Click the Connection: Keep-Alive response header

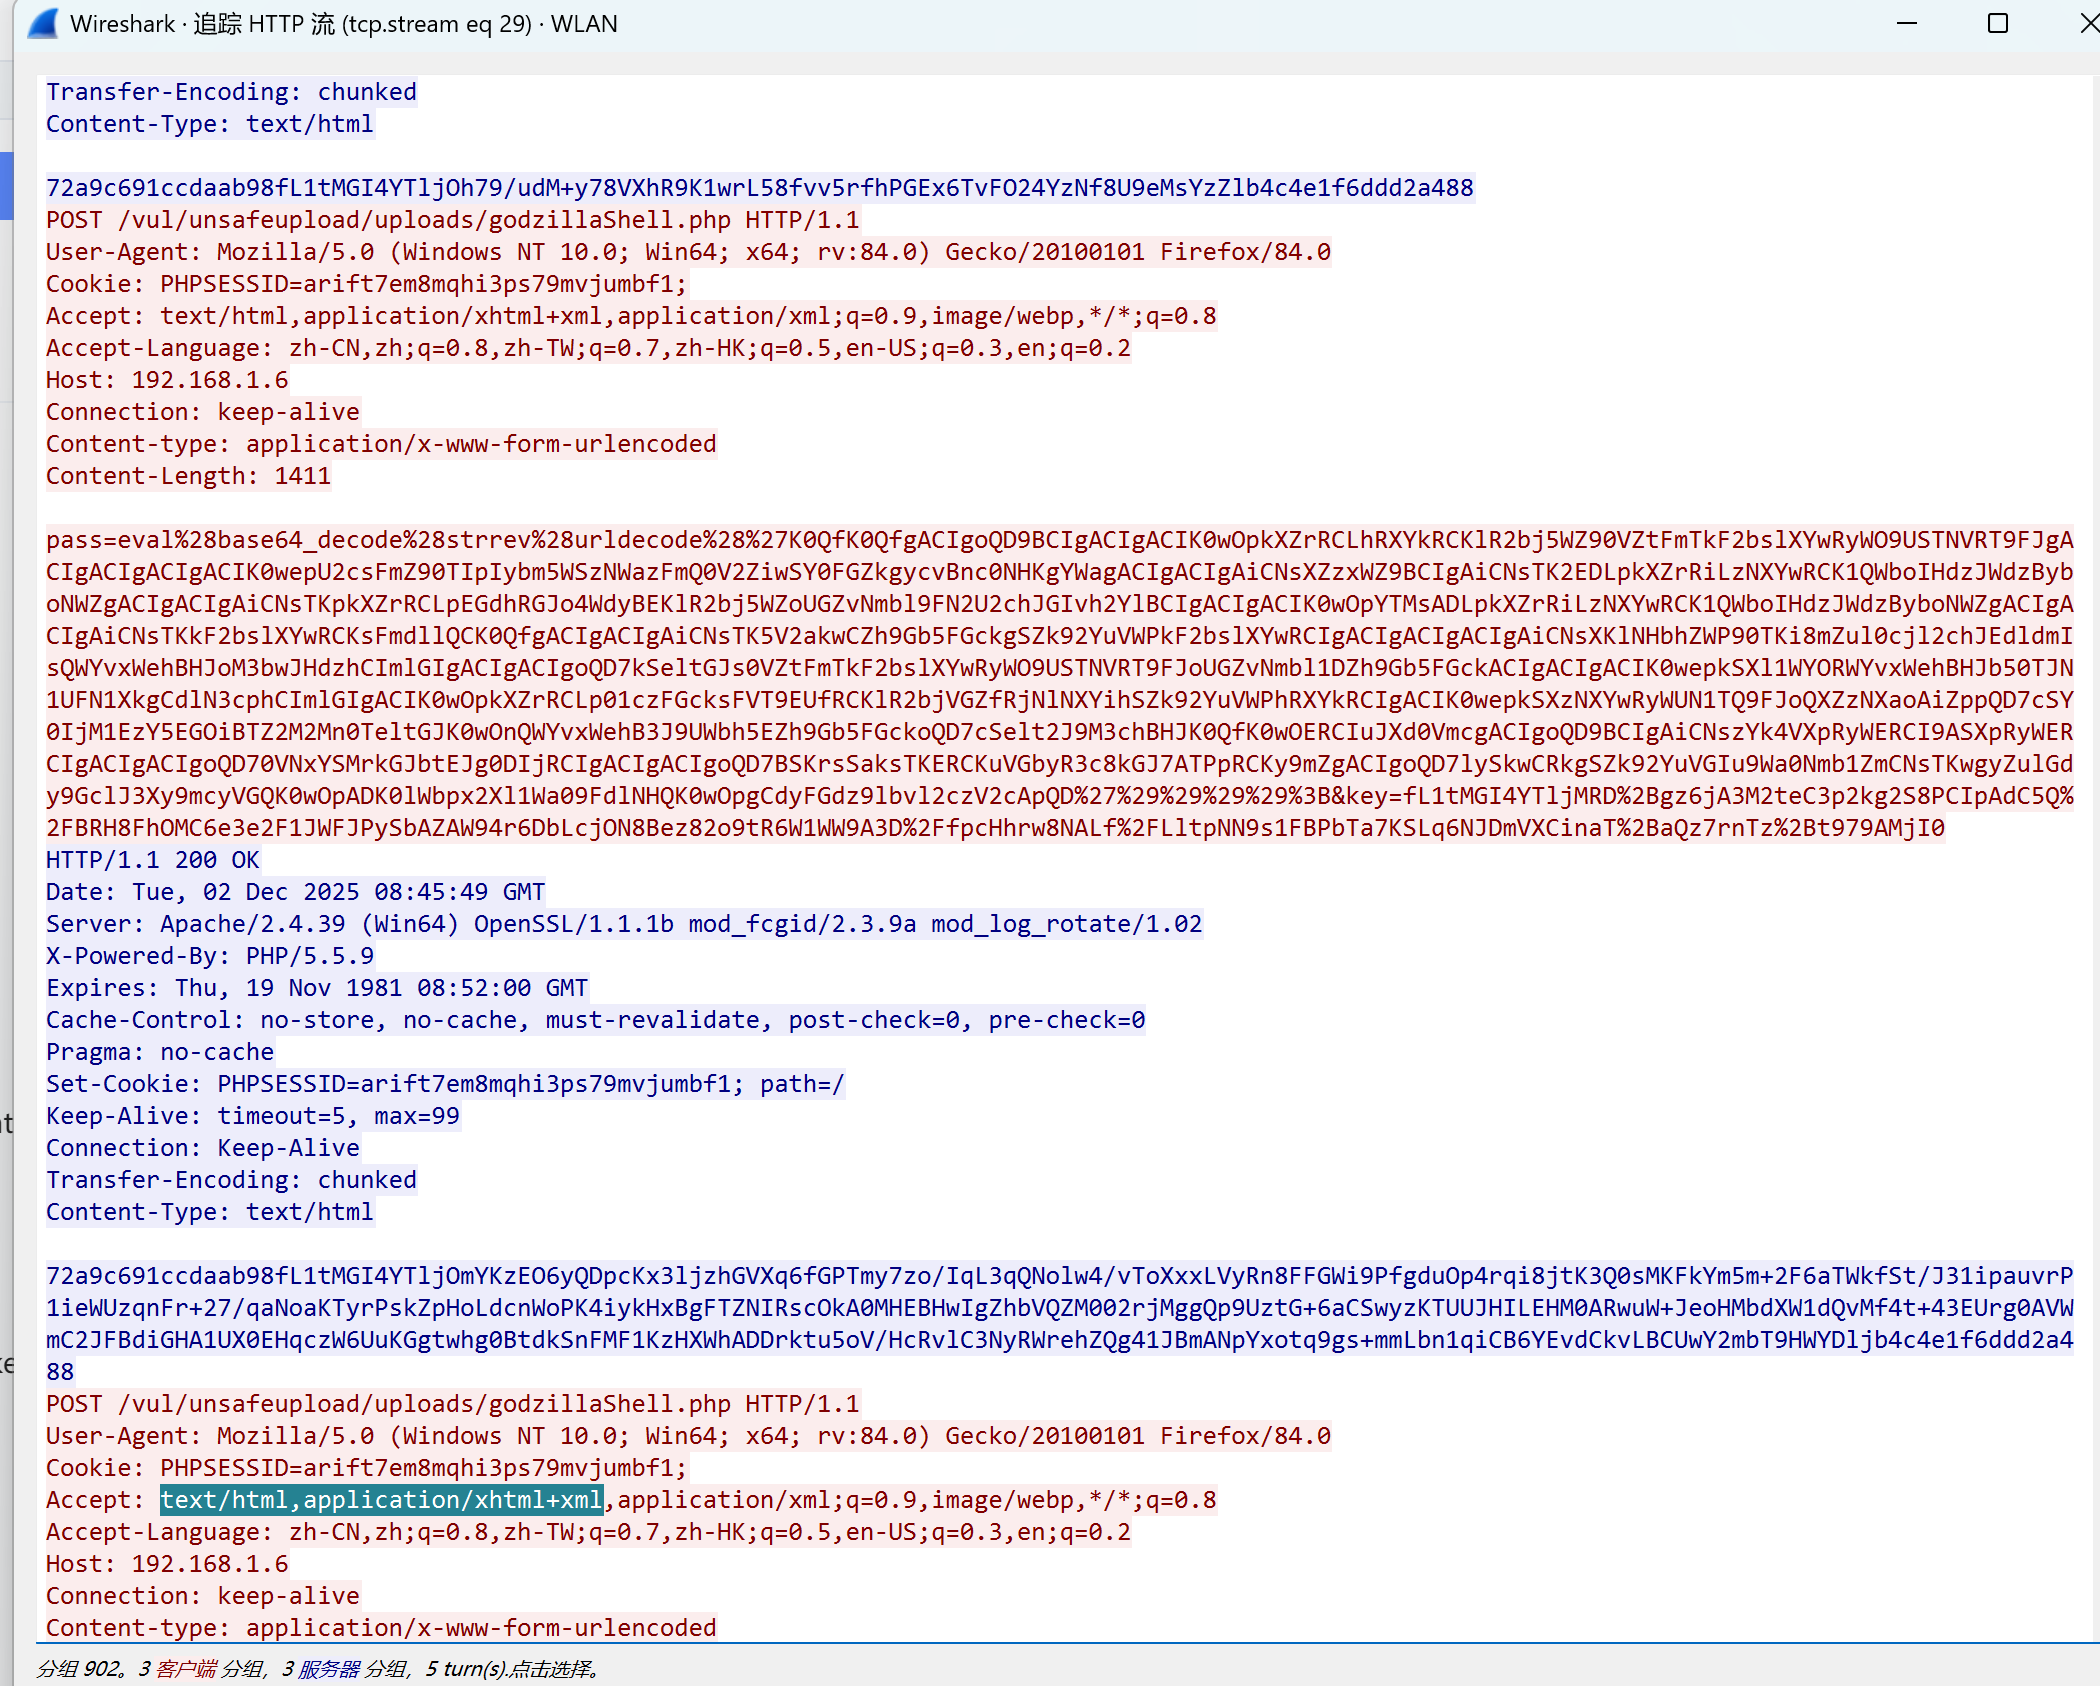(x=202, y=1148)
